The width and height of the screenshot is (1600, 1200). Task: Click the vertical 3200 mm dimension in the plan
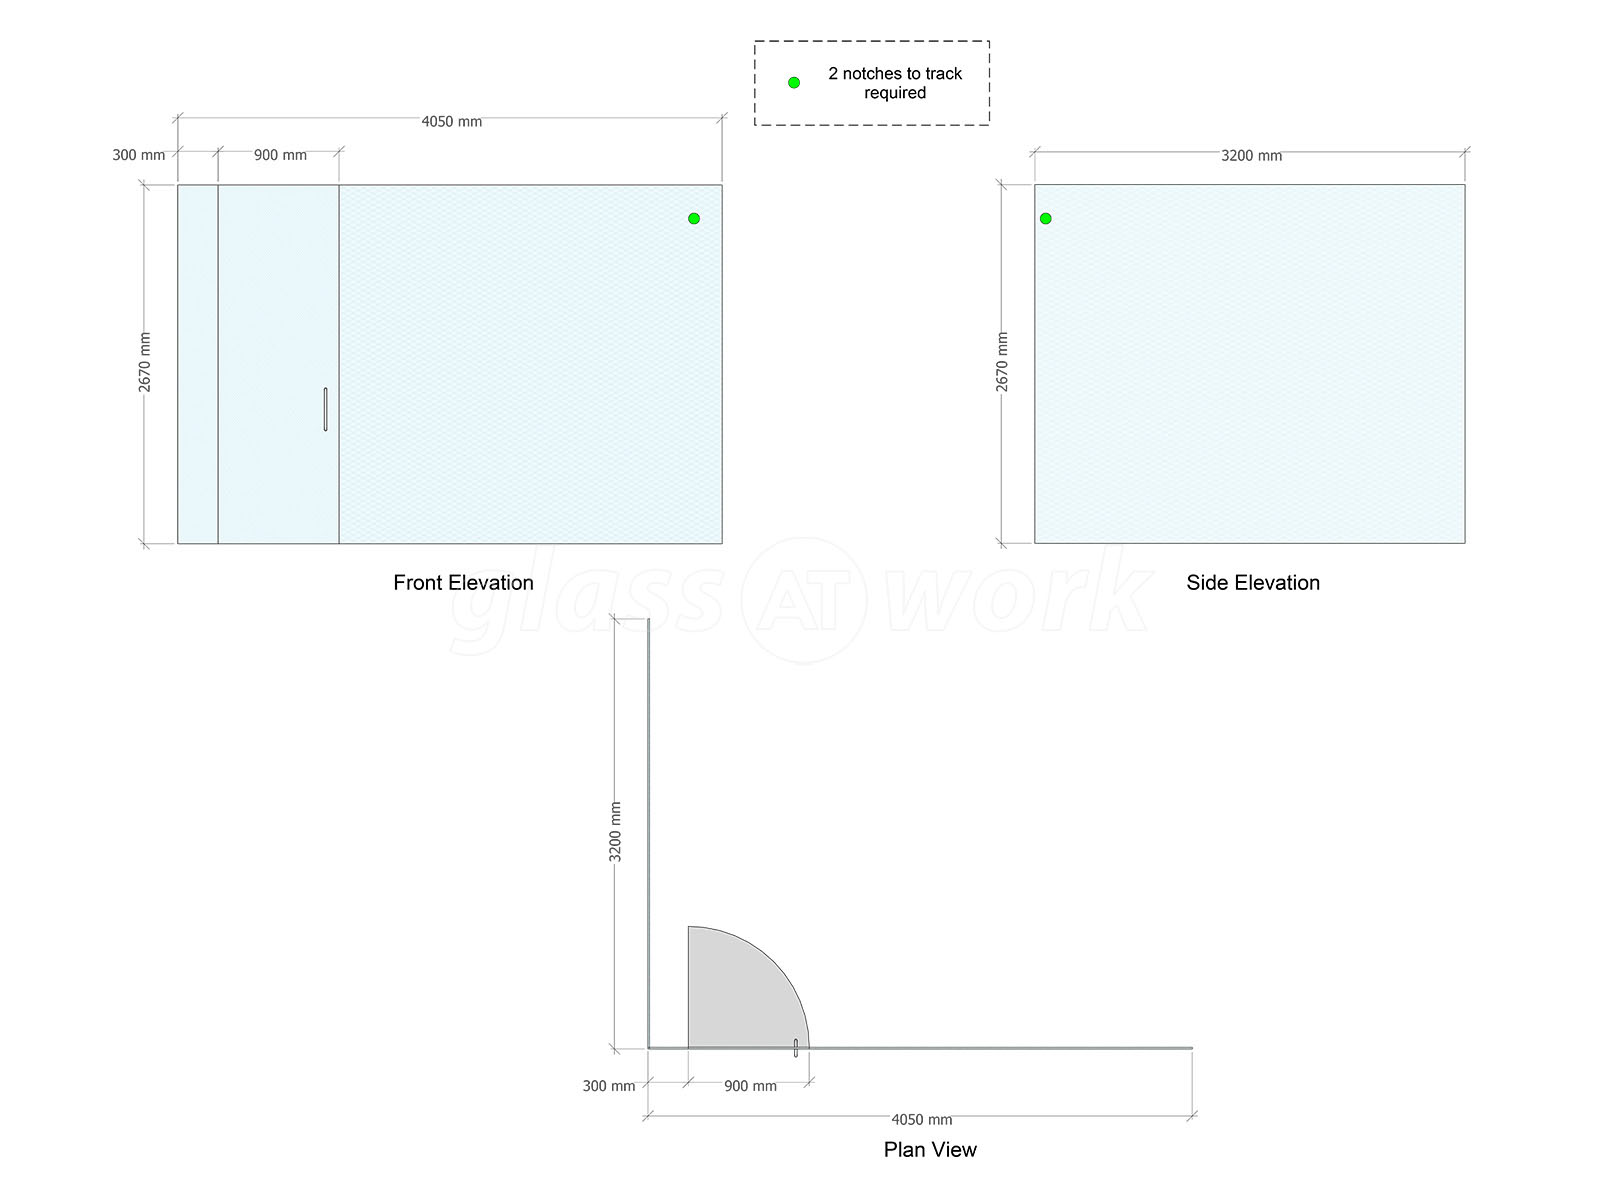point(615,832)
